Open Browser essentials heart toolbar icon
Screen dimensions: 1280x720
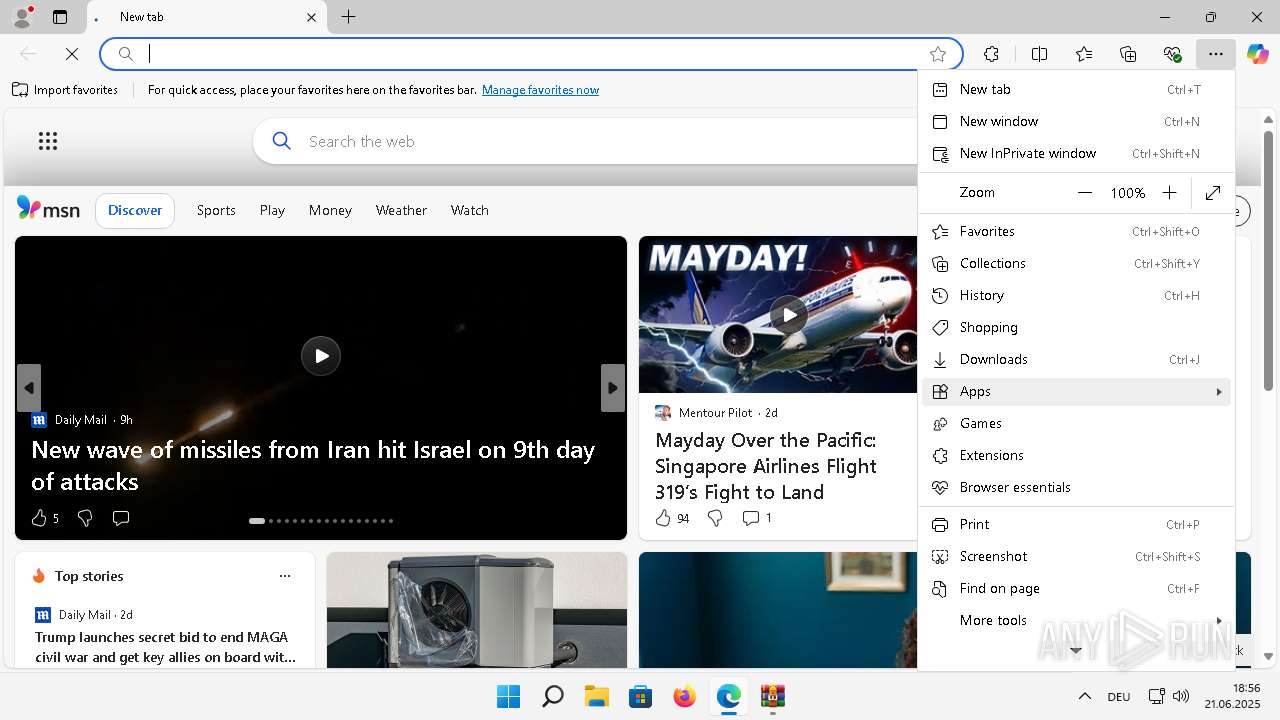click(x=1172, y=54)
